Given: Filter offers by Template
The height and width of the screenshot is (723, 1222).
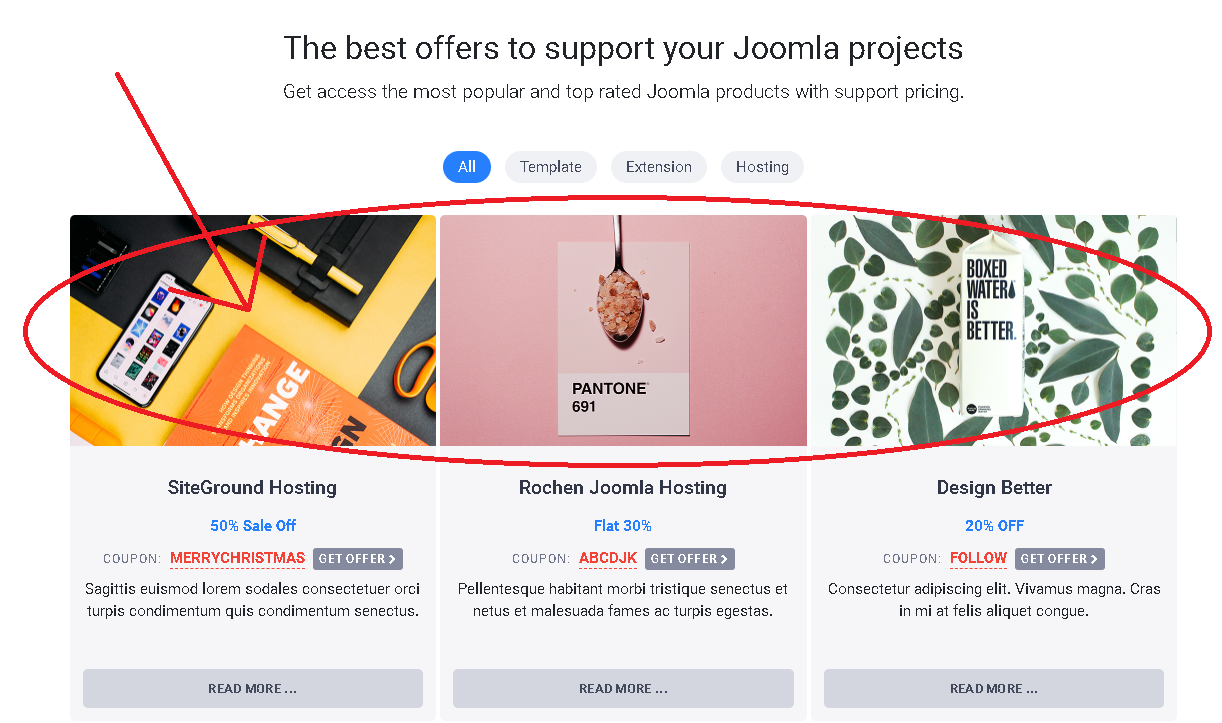Looking at the screenshot, I should tap(550, 167).
